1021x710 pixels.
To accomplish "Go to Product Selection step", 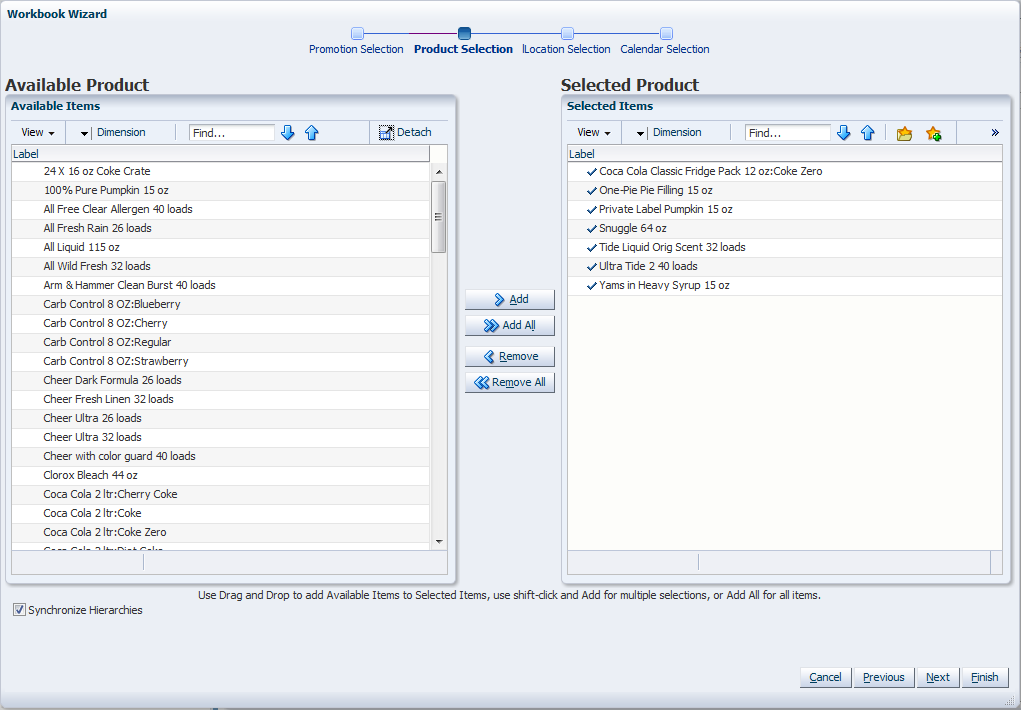I will click(464, 41).
